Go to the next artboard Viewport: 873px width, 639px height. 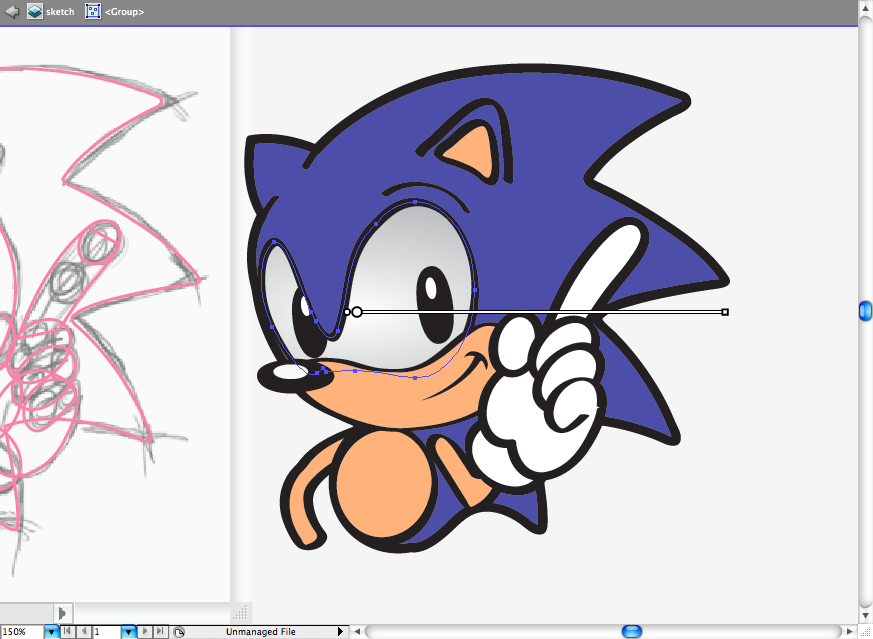[145, 632]
